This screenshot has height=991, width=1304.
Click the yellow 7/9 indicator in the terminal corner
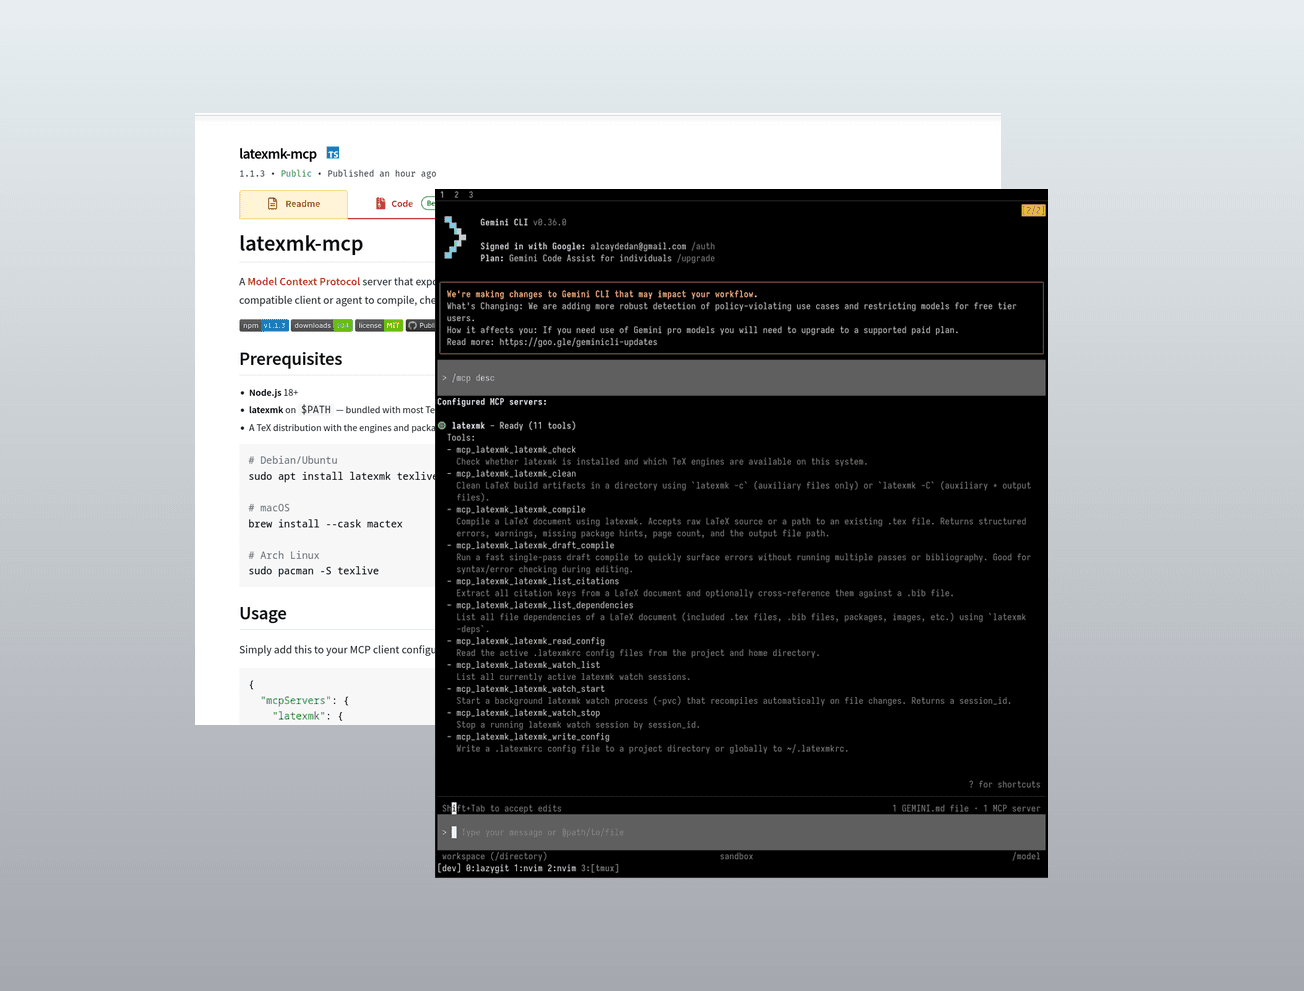pos(1033,210)
